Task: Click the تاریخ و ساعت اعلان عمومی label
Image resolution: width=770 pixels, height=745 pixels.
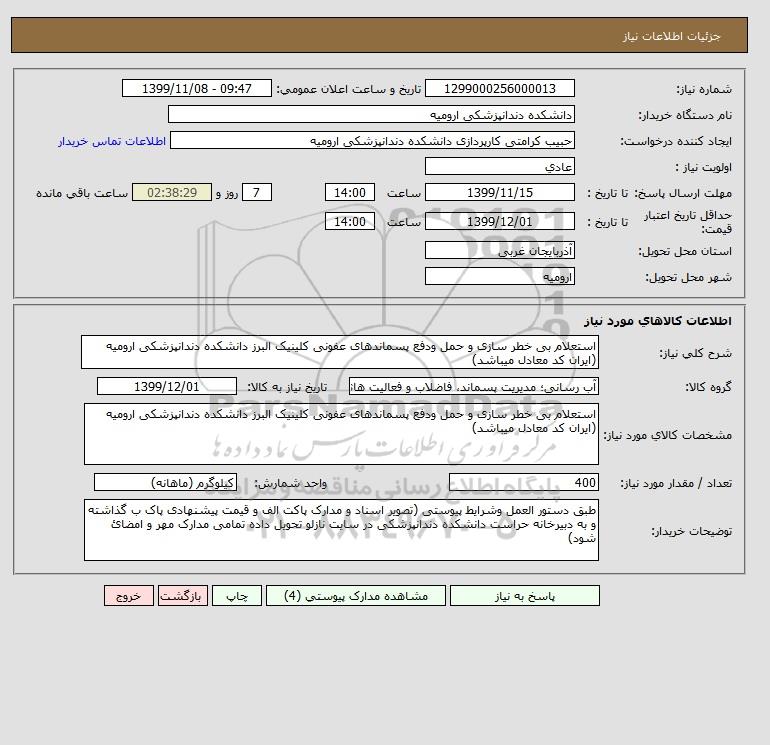Action: pos(349,89)
